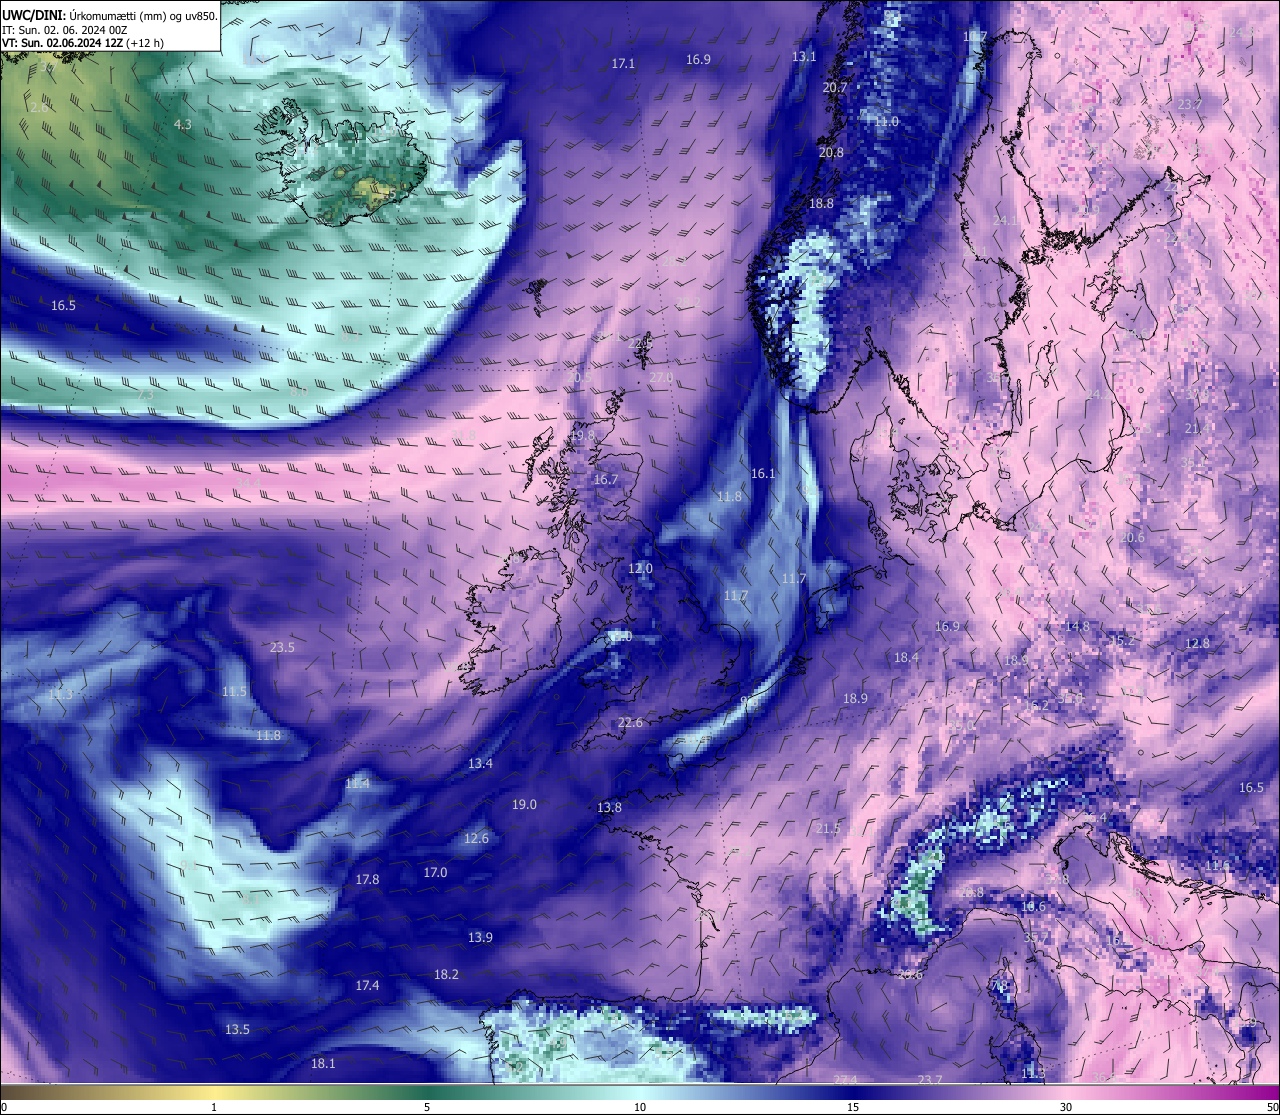Click the 12.6 value label

coord(477,839)
